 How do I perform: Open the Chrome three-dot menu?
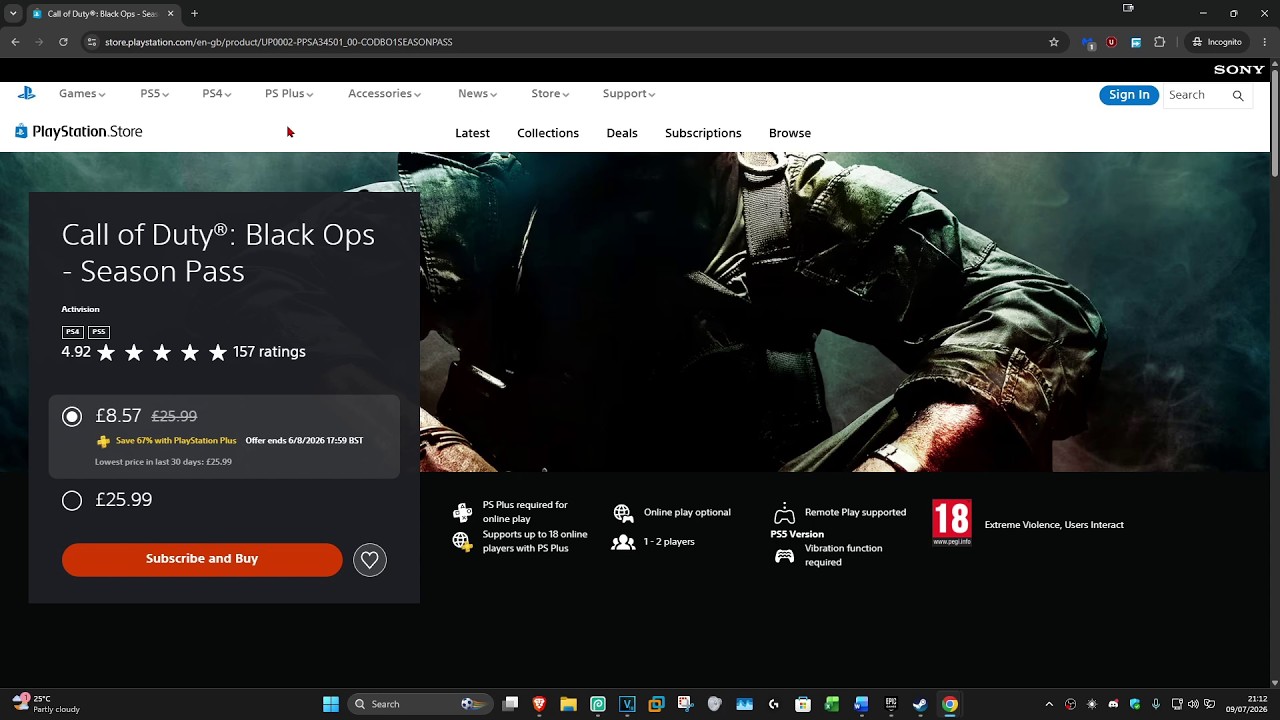click(x=1265, y=42)
